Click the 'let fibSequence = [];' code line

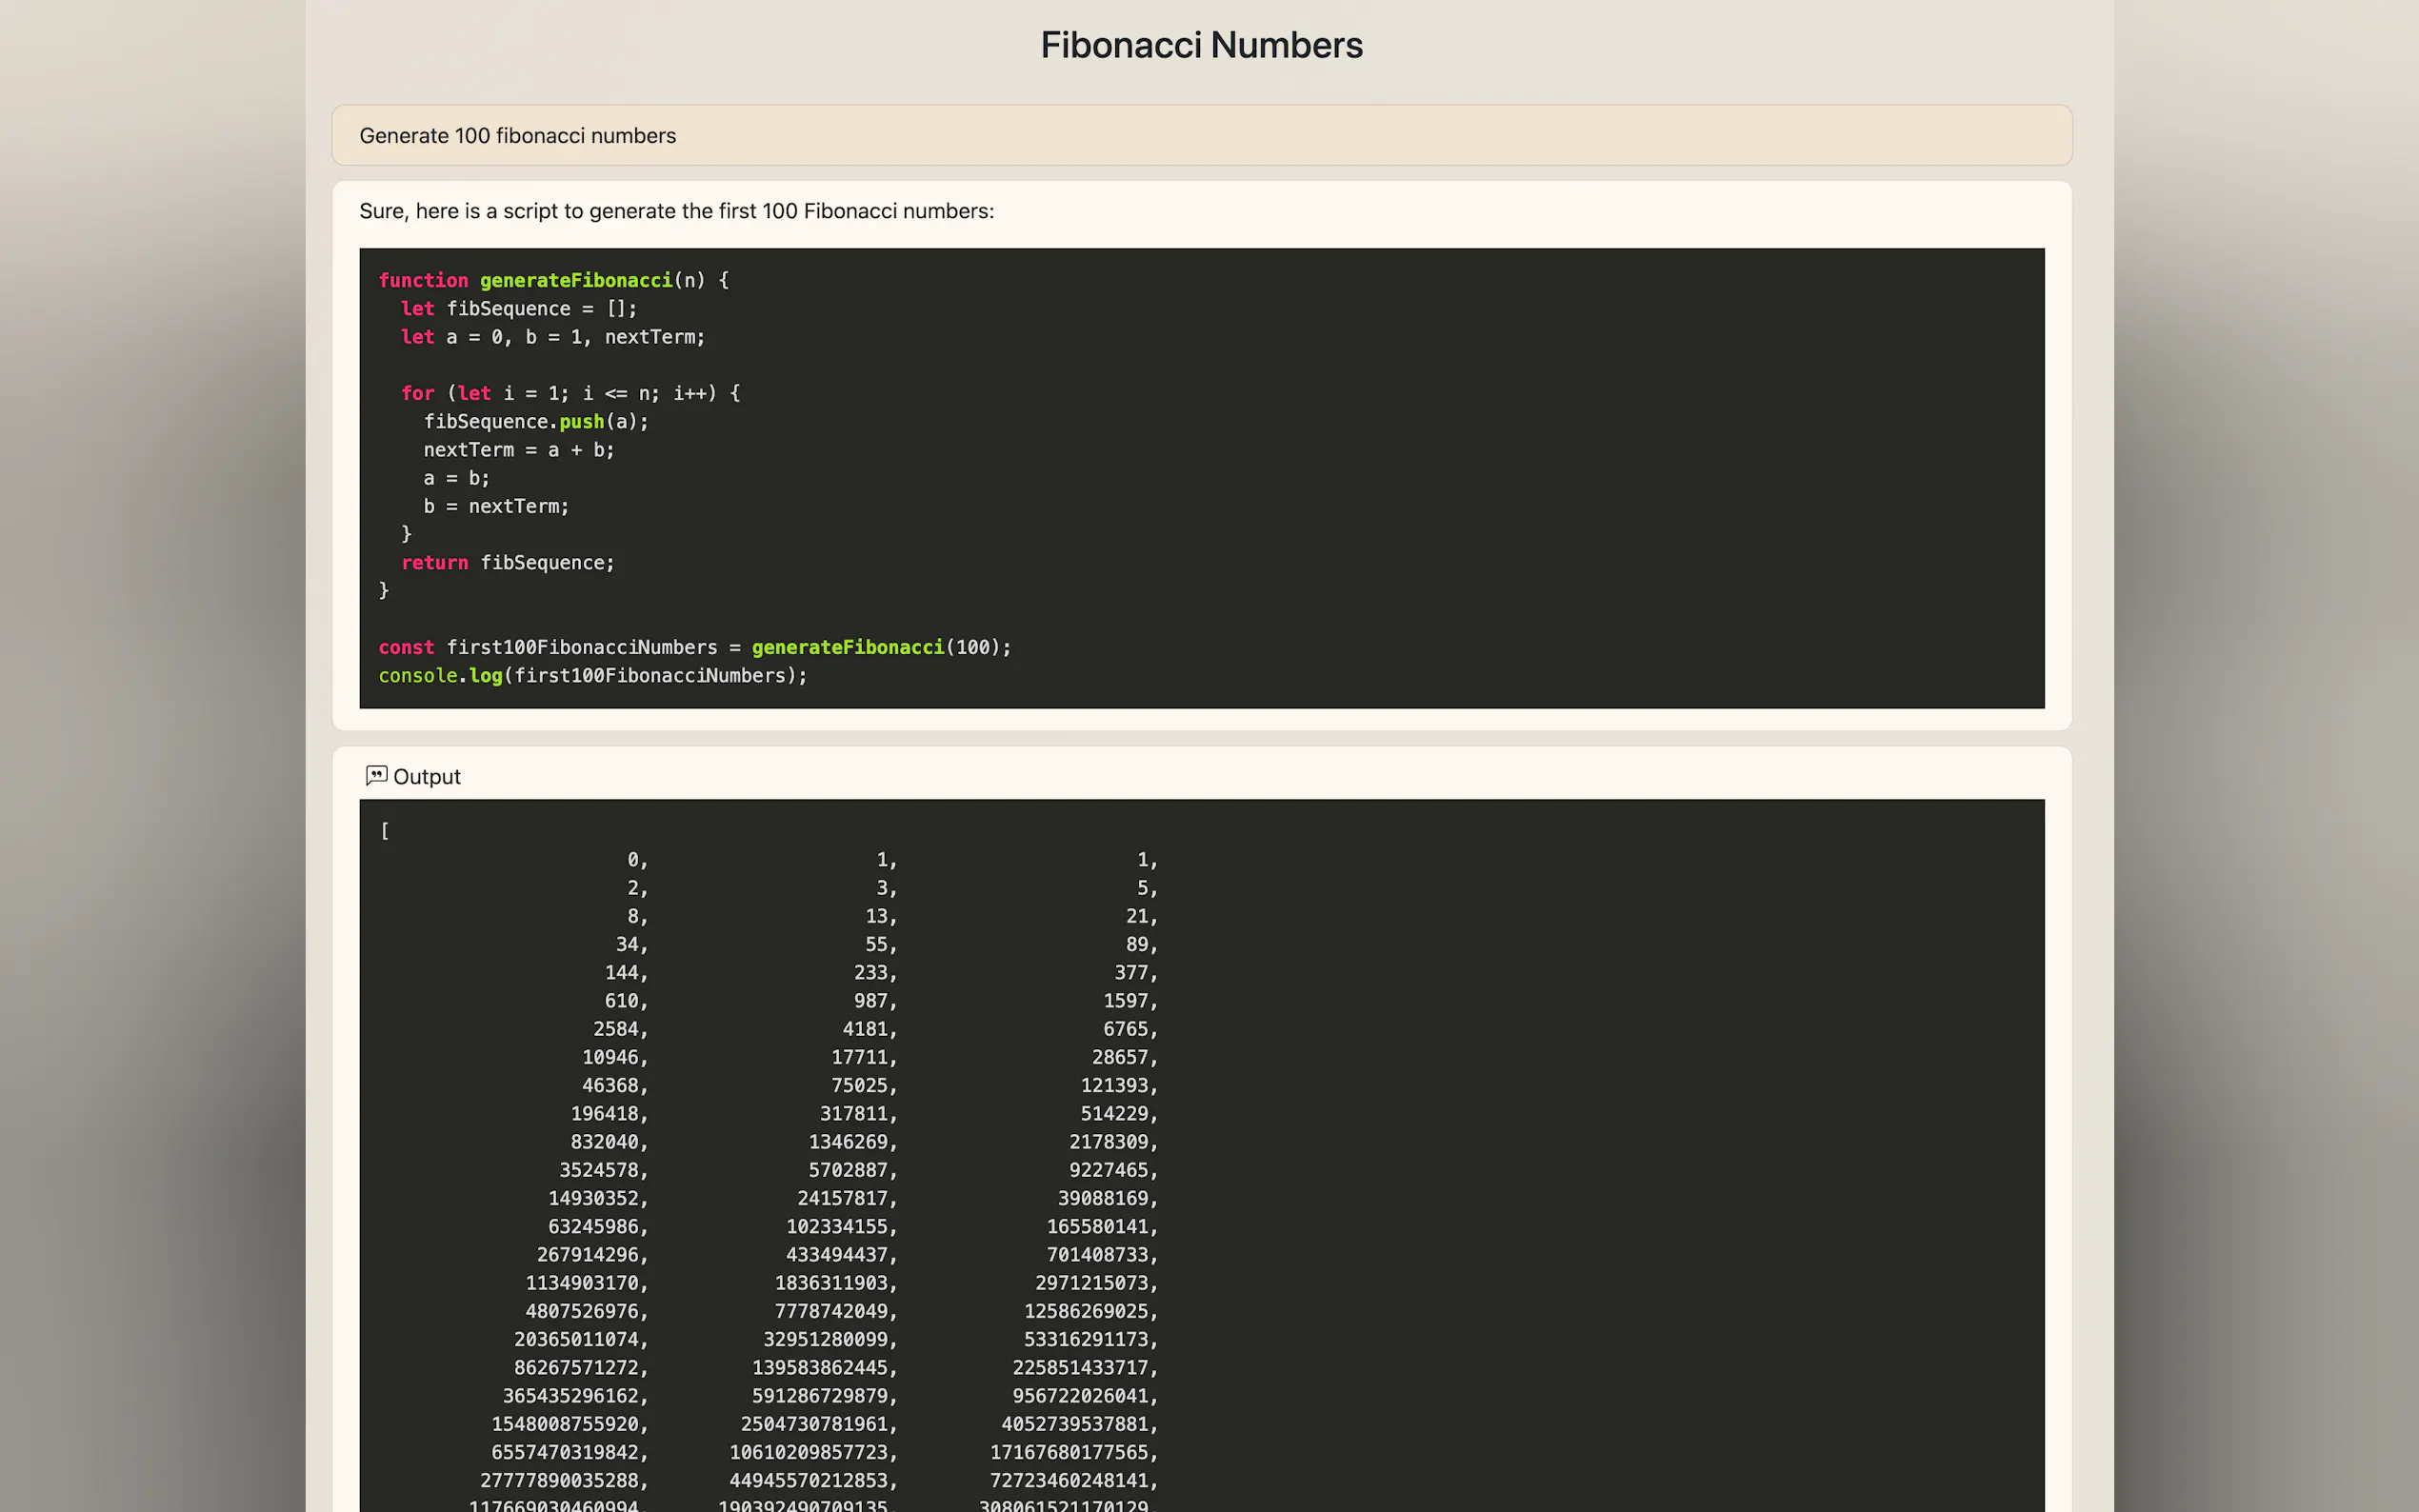[x=518, y=309]
